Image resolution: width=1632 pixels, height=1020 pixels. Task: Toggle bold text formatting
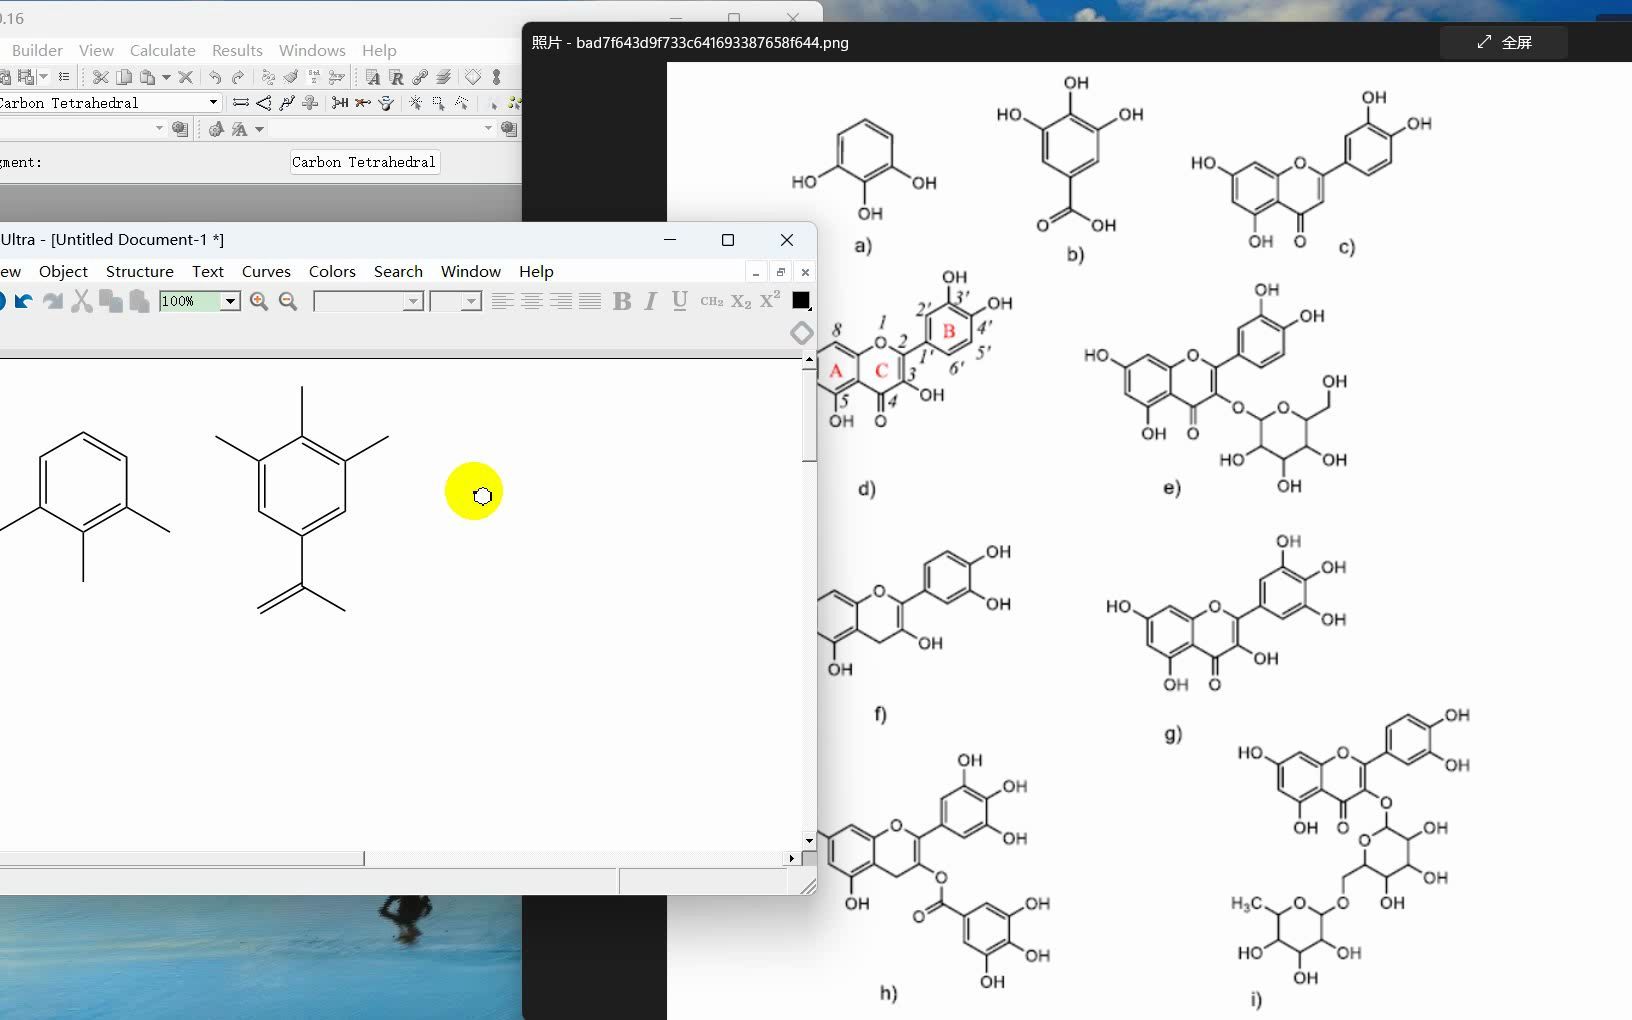[x=623, y=300]
